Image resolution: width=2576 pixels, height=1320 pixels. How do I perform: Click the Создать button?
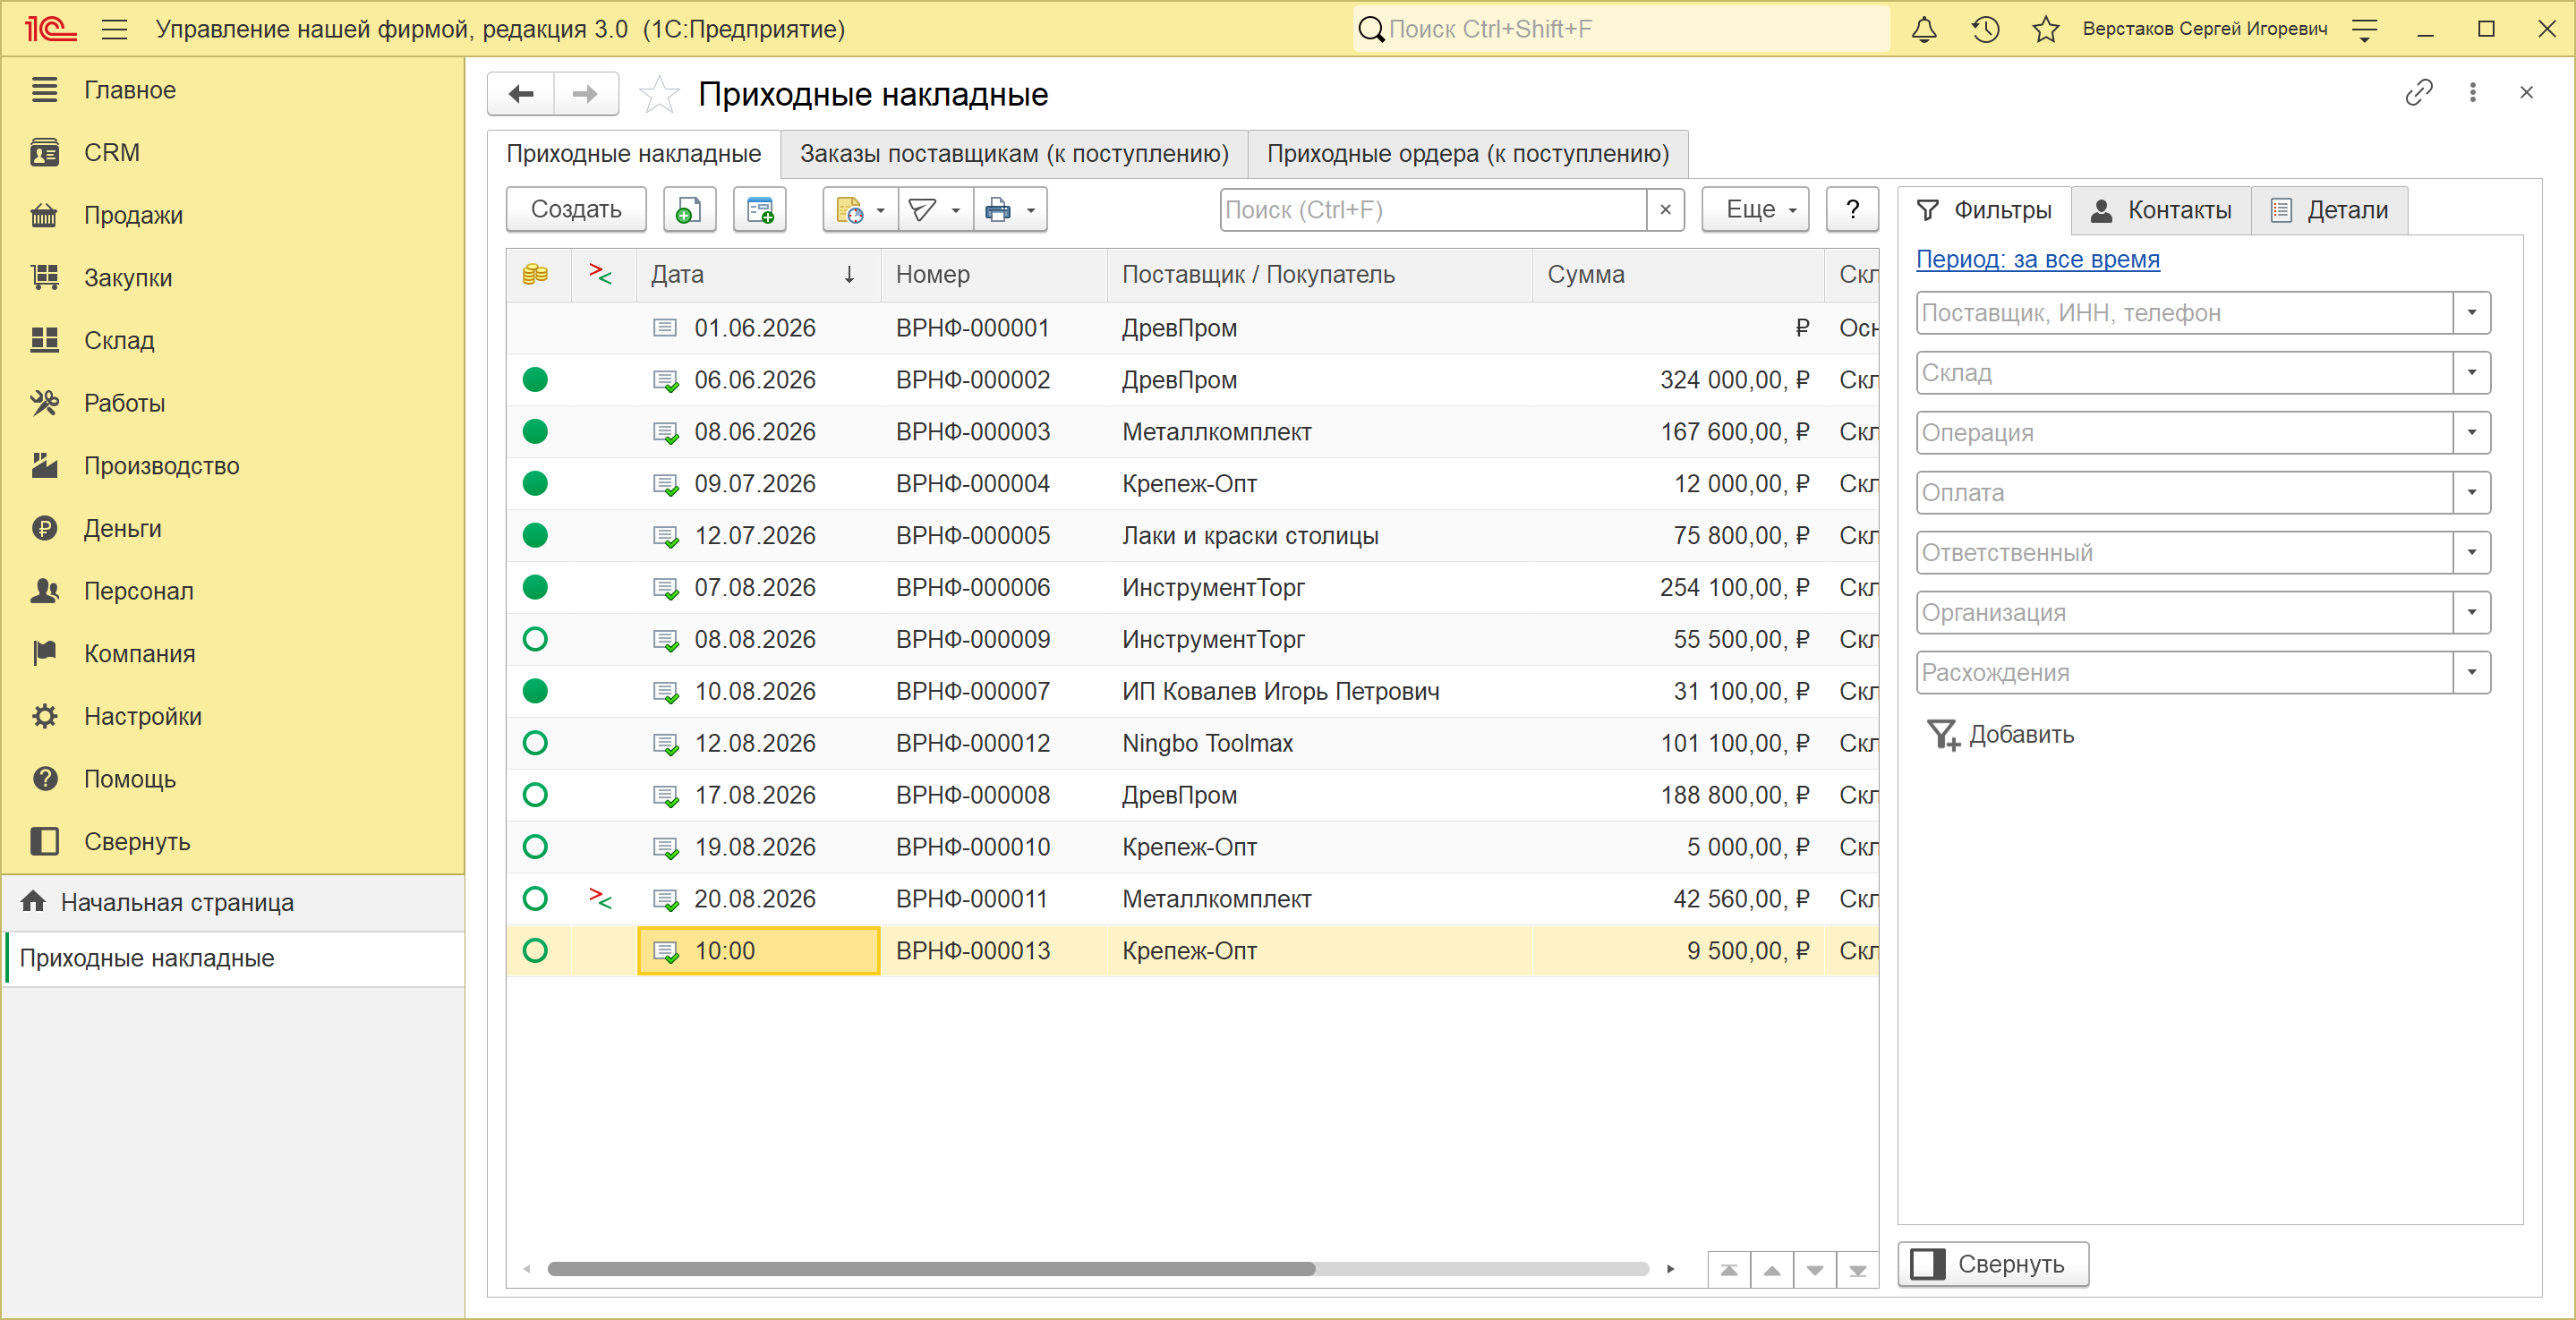pyautogui.click(x=576, y=210)
